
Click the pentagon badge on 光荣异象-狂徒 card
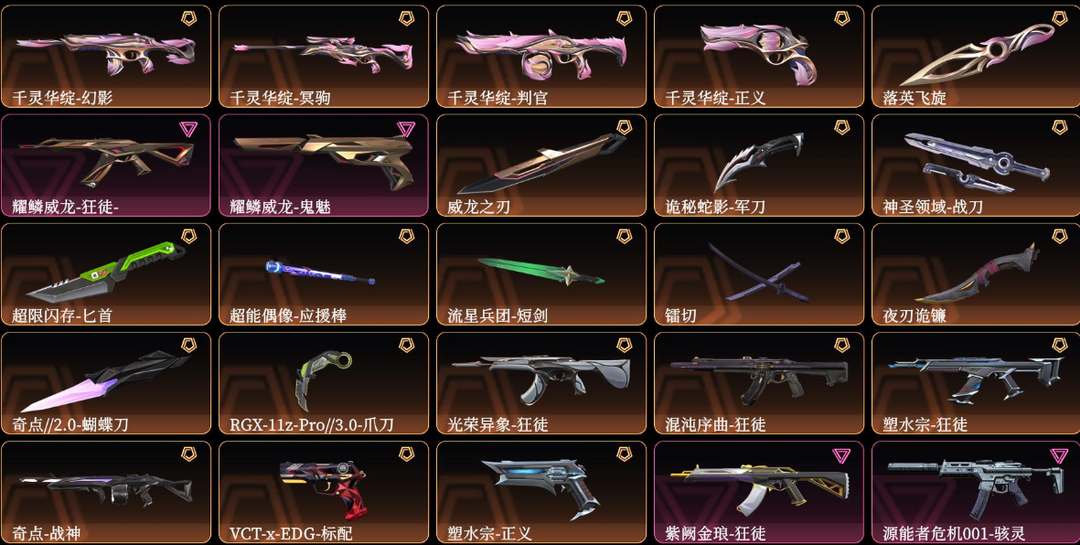[x=624, y=345]
